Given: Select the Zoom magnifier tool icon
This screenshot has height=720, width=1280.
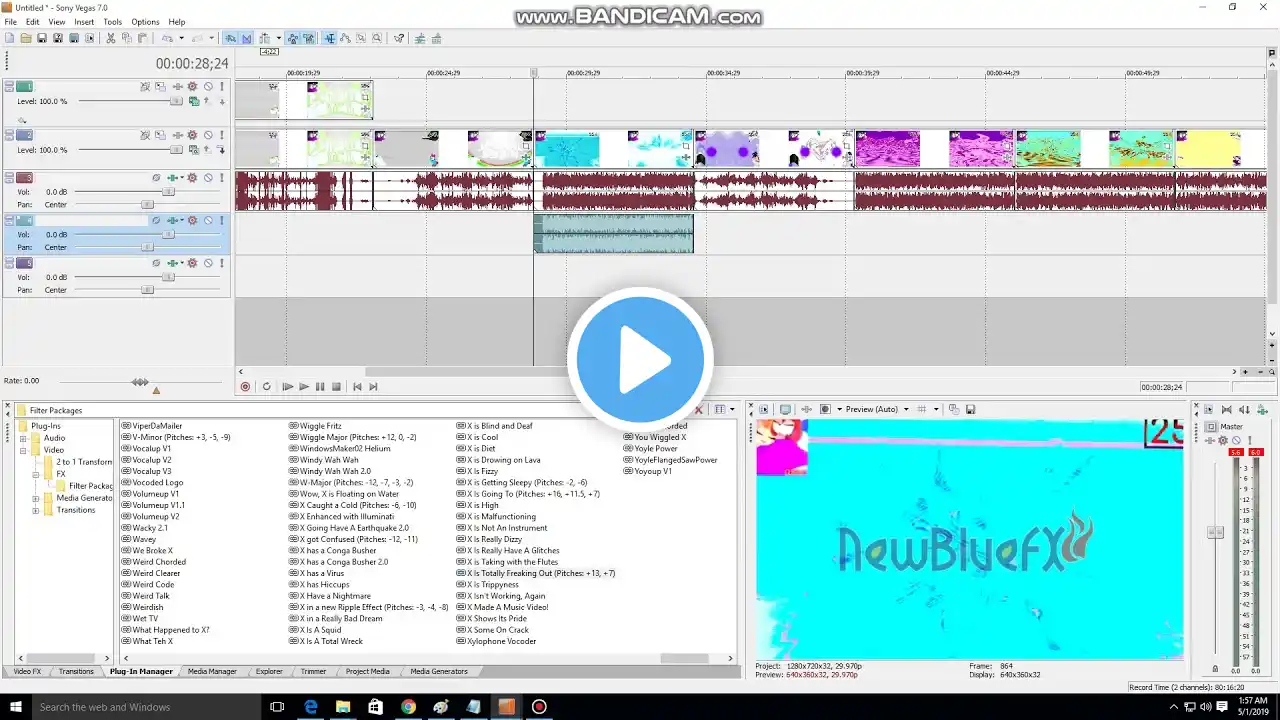Looking at the screenshot, I should coord(377,38).
